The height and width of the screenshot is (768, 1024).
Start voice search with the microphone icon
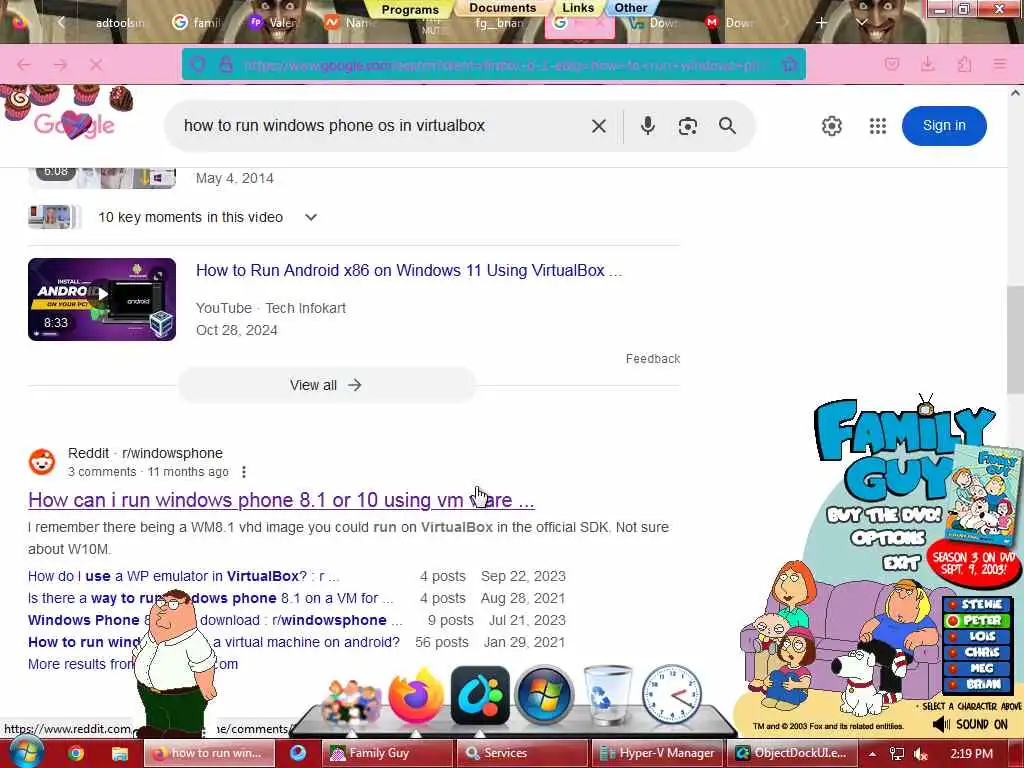[x=647, y=125]
